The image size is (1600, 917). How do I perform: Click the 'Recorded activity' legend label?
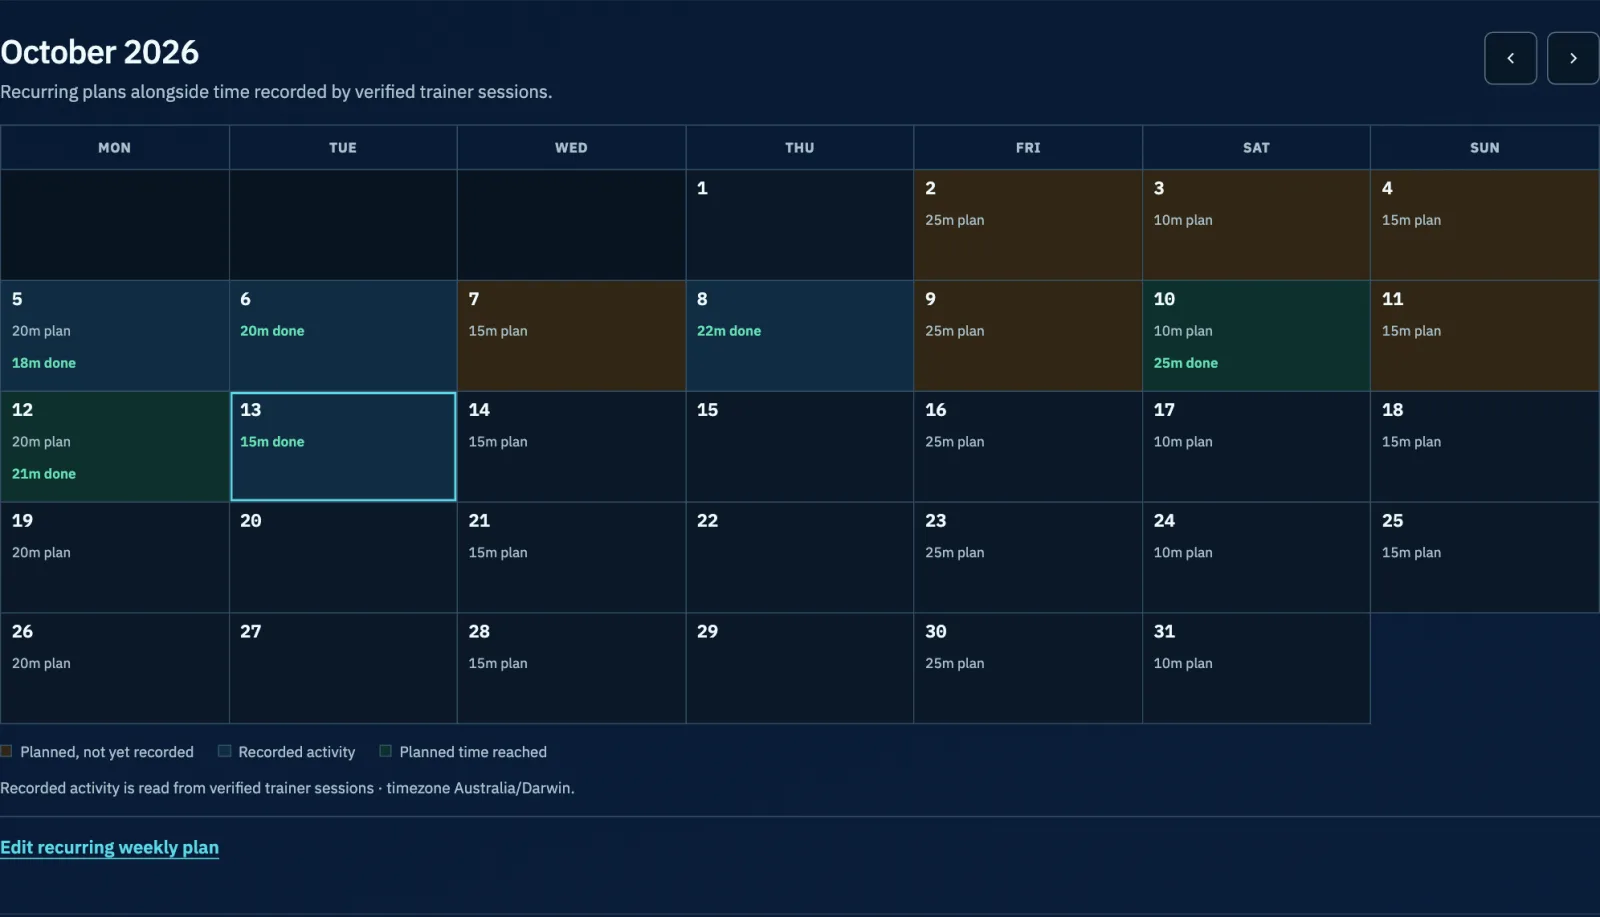pyautogui.click(x=297, y=752)
